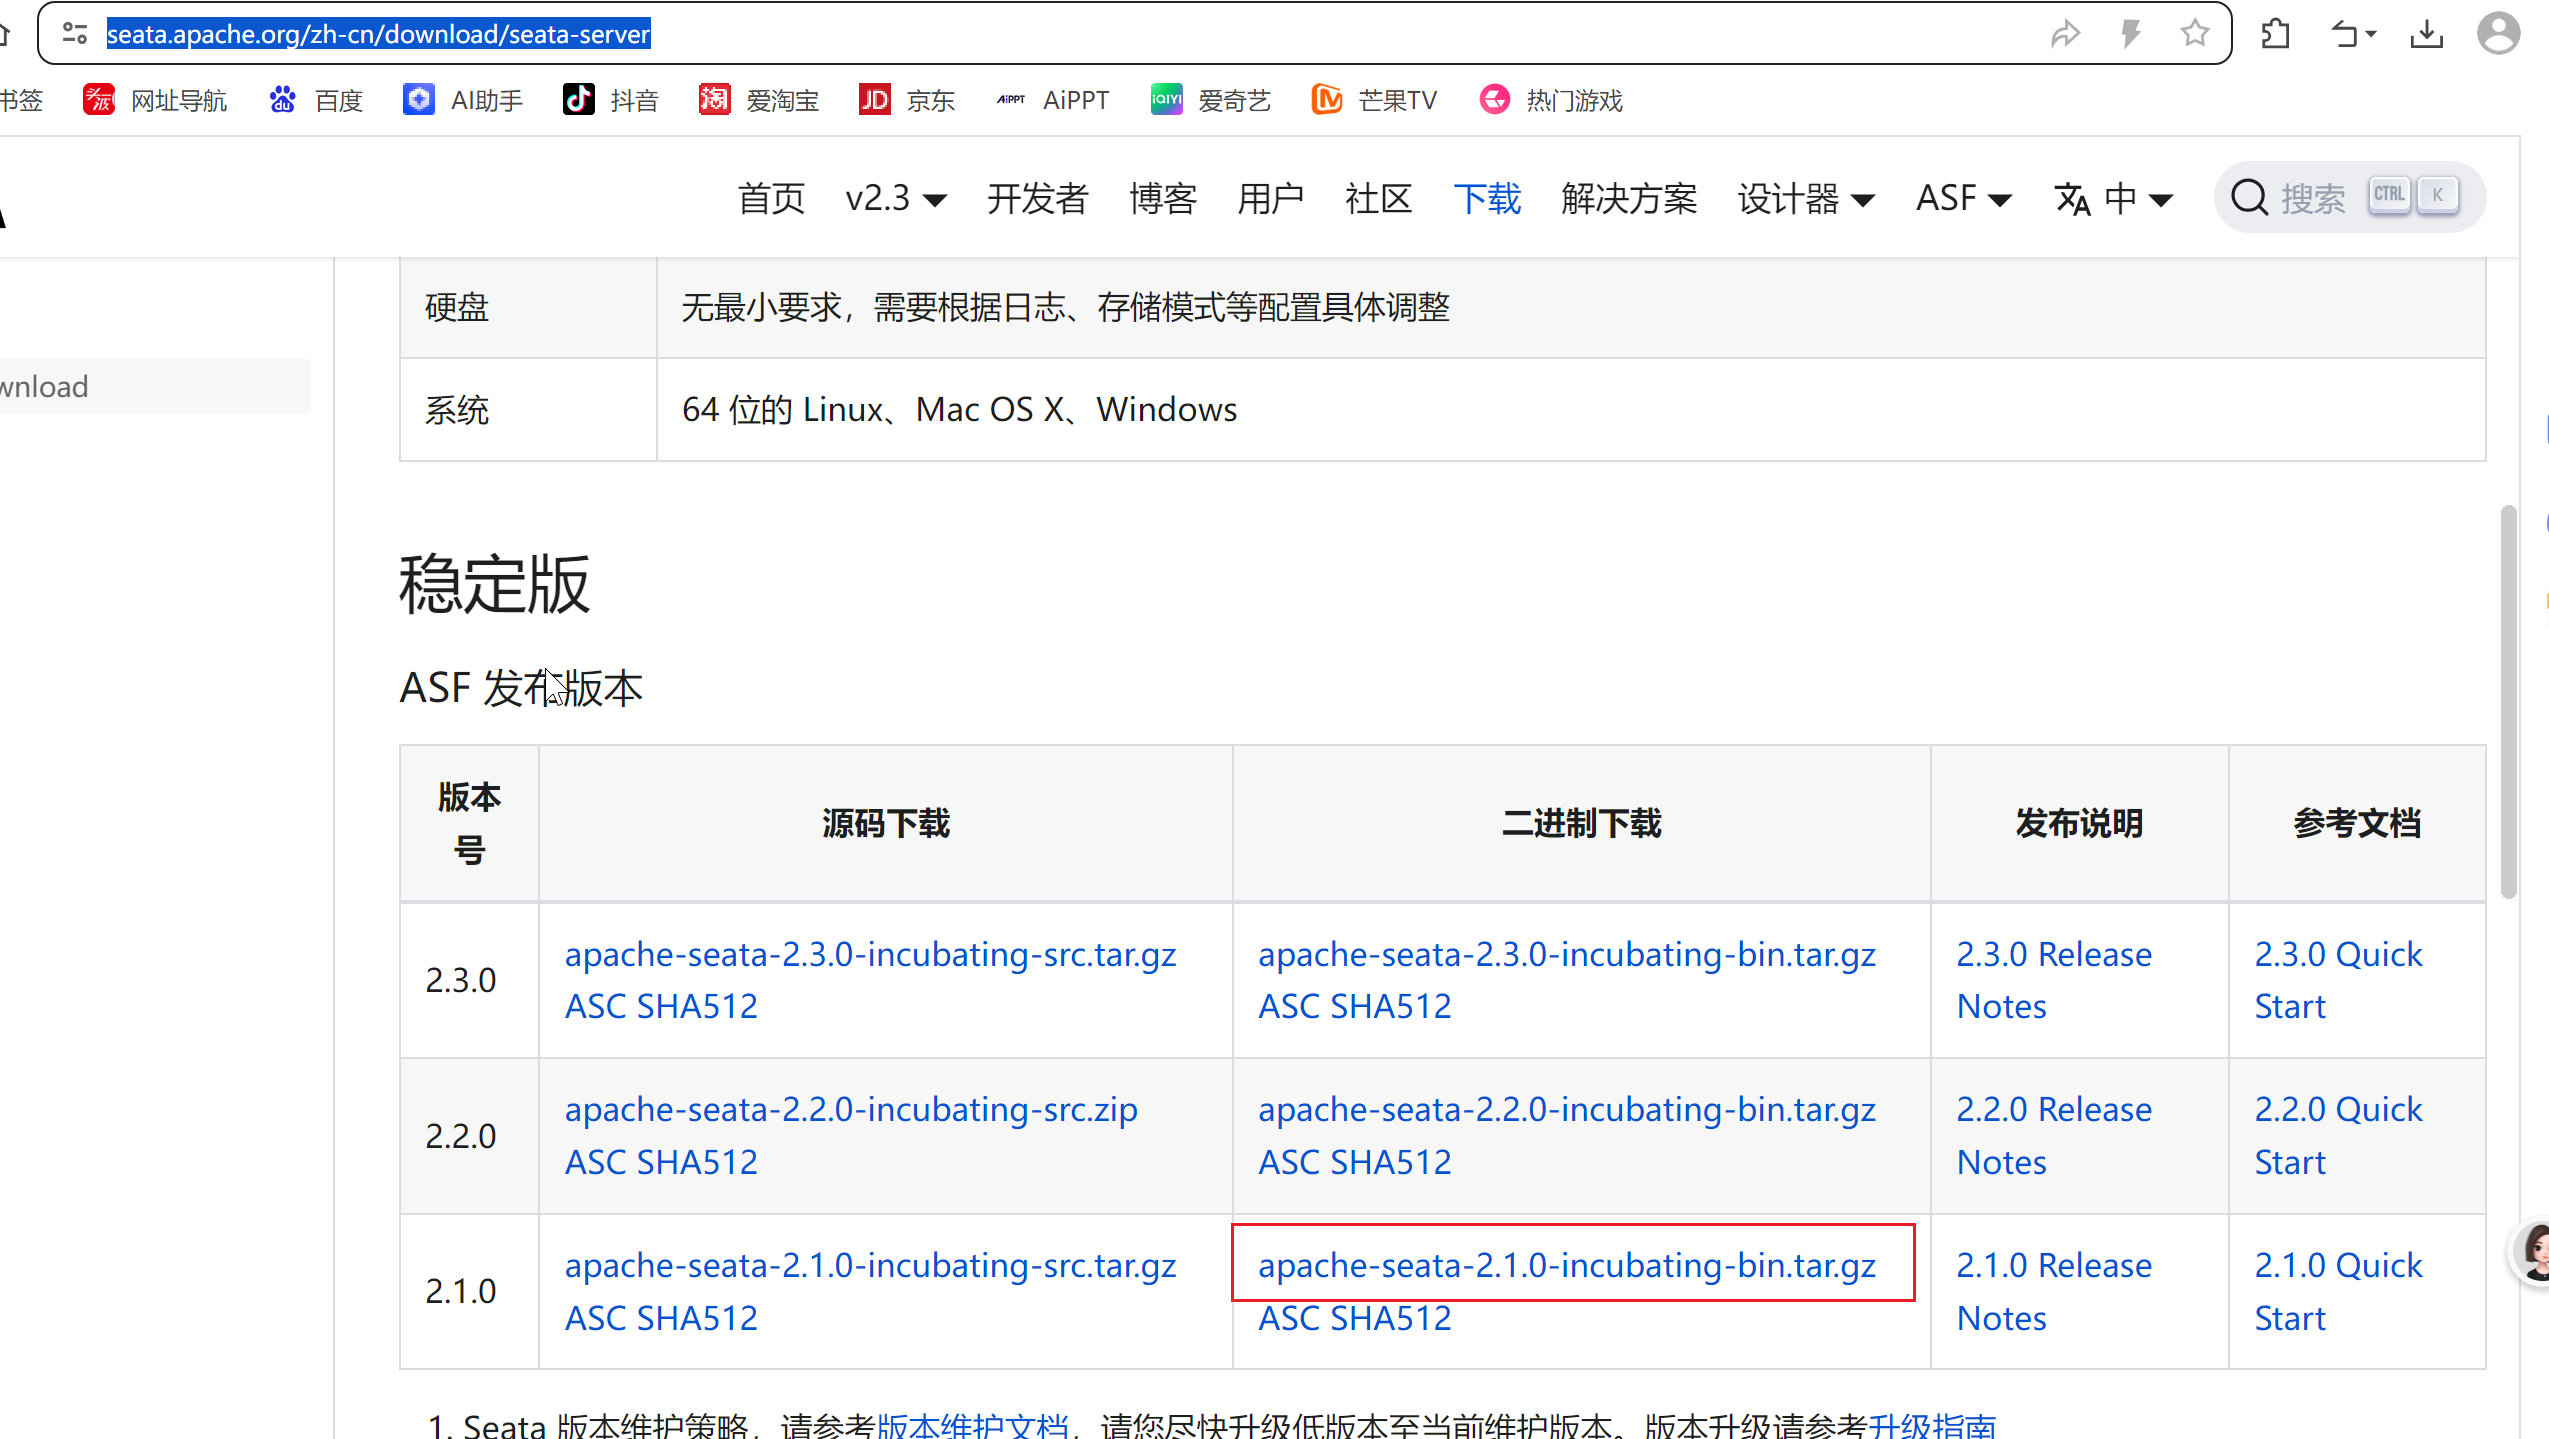Open the 百度 bookmark
Screen dimensions: 2549x1439
click(x=316, y=100)
